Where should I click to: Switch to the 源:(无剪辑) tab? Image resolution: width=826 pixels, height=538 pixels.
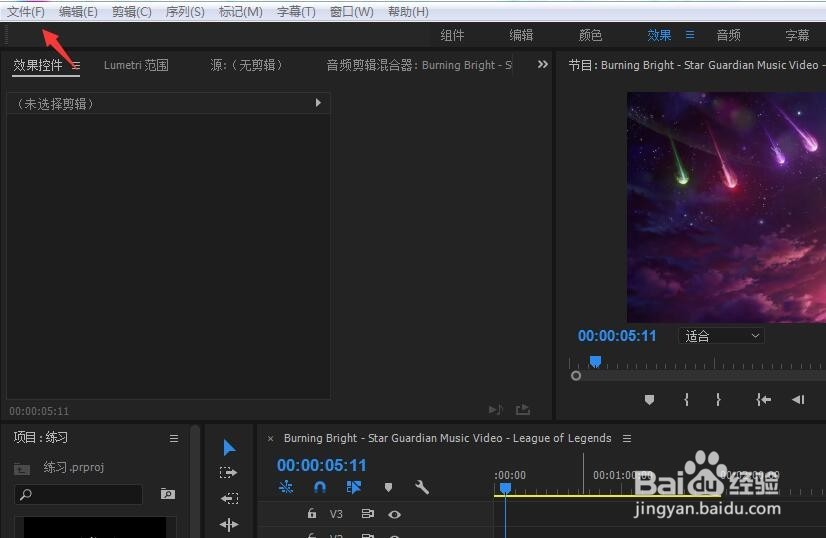pyautogui.click(x=247, y=65)
